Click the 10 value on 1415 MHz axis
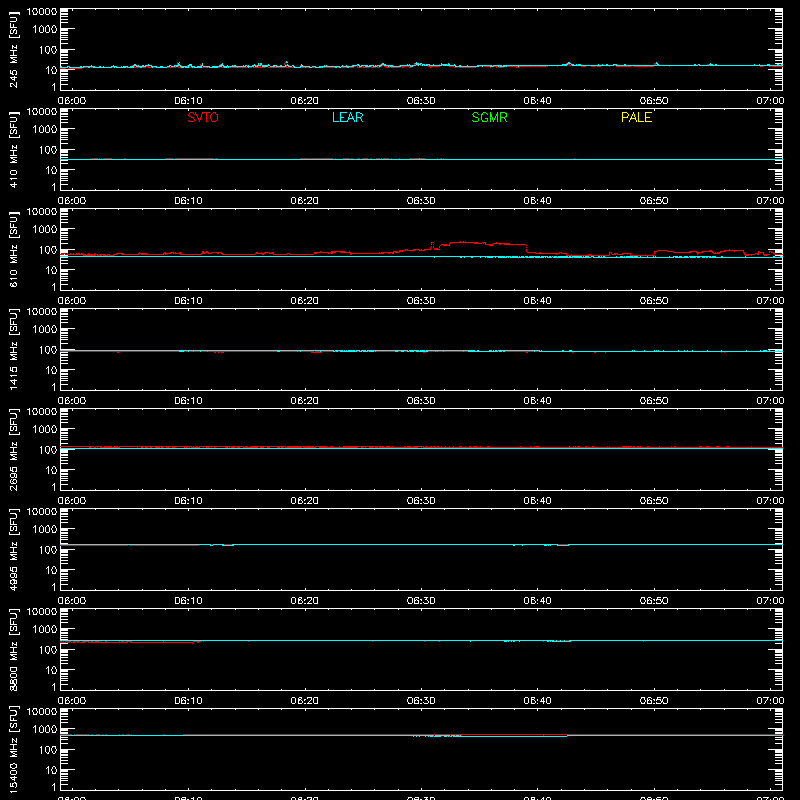The height and width of the screenshot is (800, 800). (x=51, y=370)
